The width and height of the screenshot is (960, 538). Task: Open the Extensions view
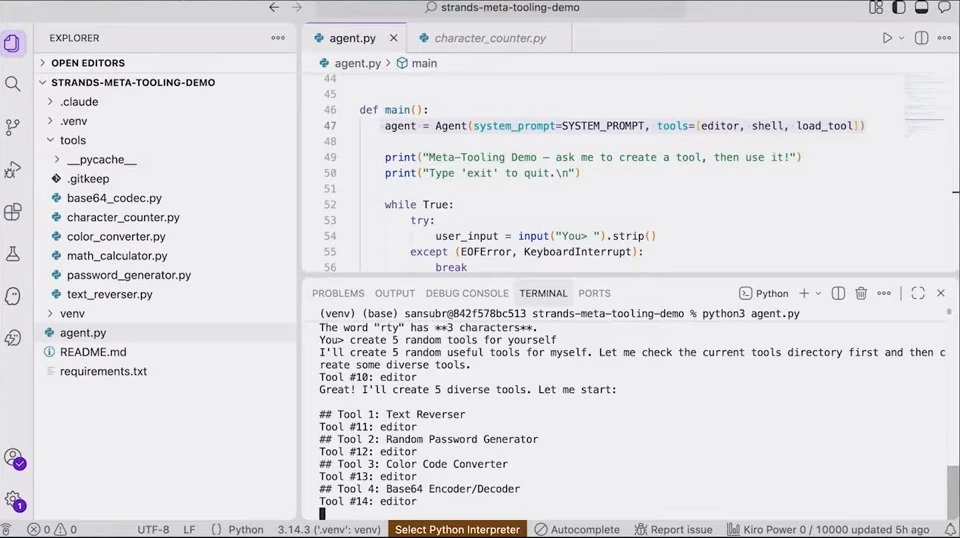pos(12,212)
